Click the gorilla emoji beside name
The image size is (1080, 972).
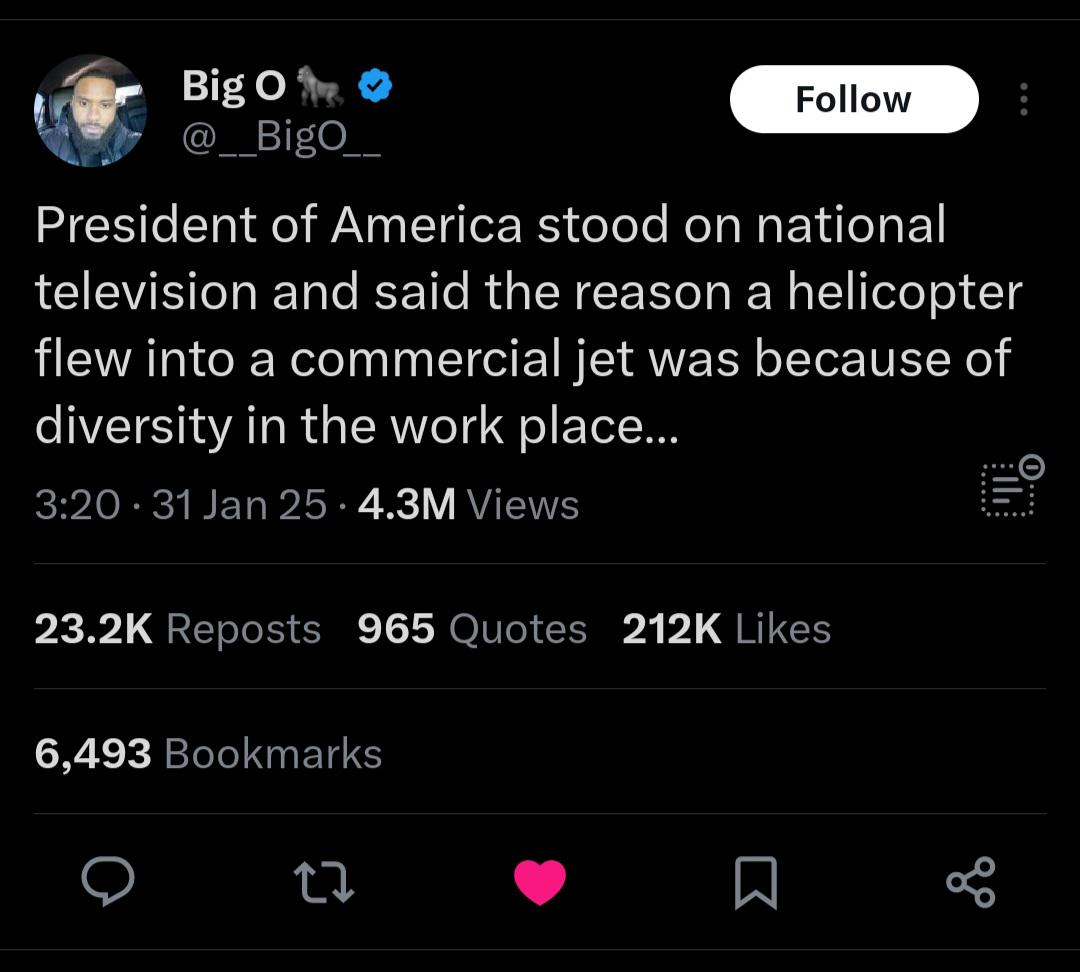click(319, 86)
